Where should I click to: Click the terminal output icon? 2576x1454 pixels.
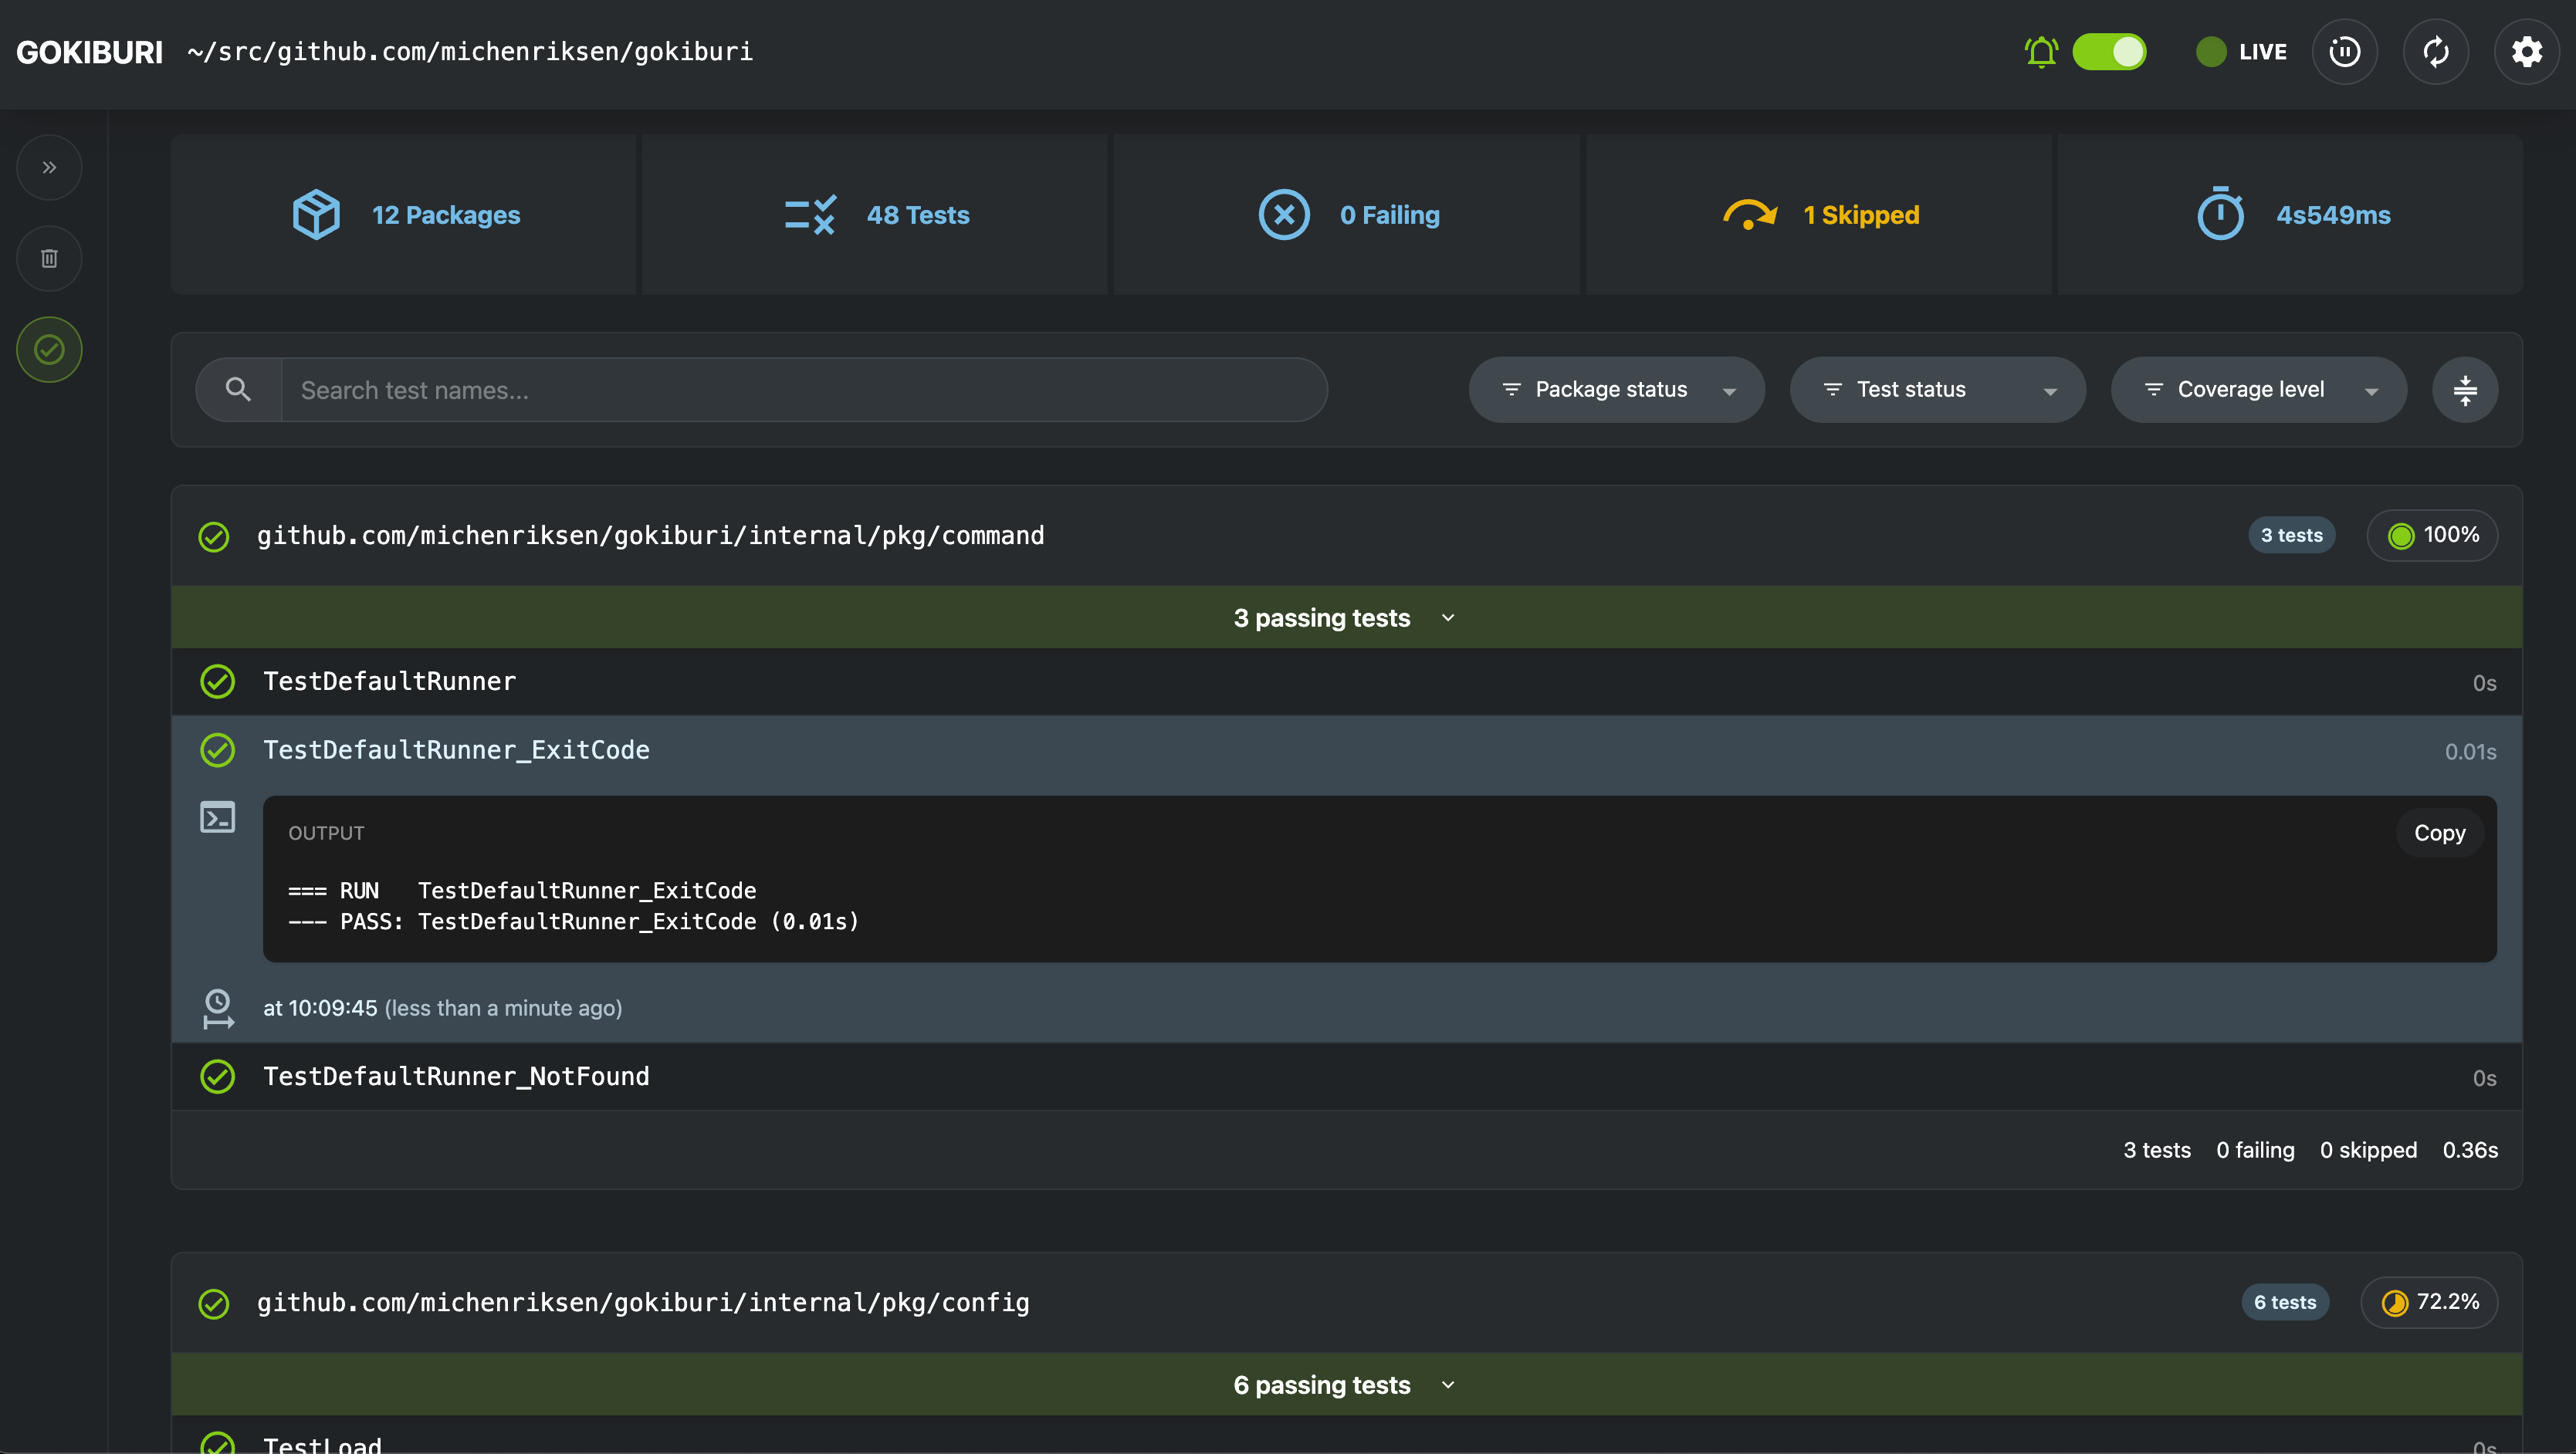tap(217, 817)
